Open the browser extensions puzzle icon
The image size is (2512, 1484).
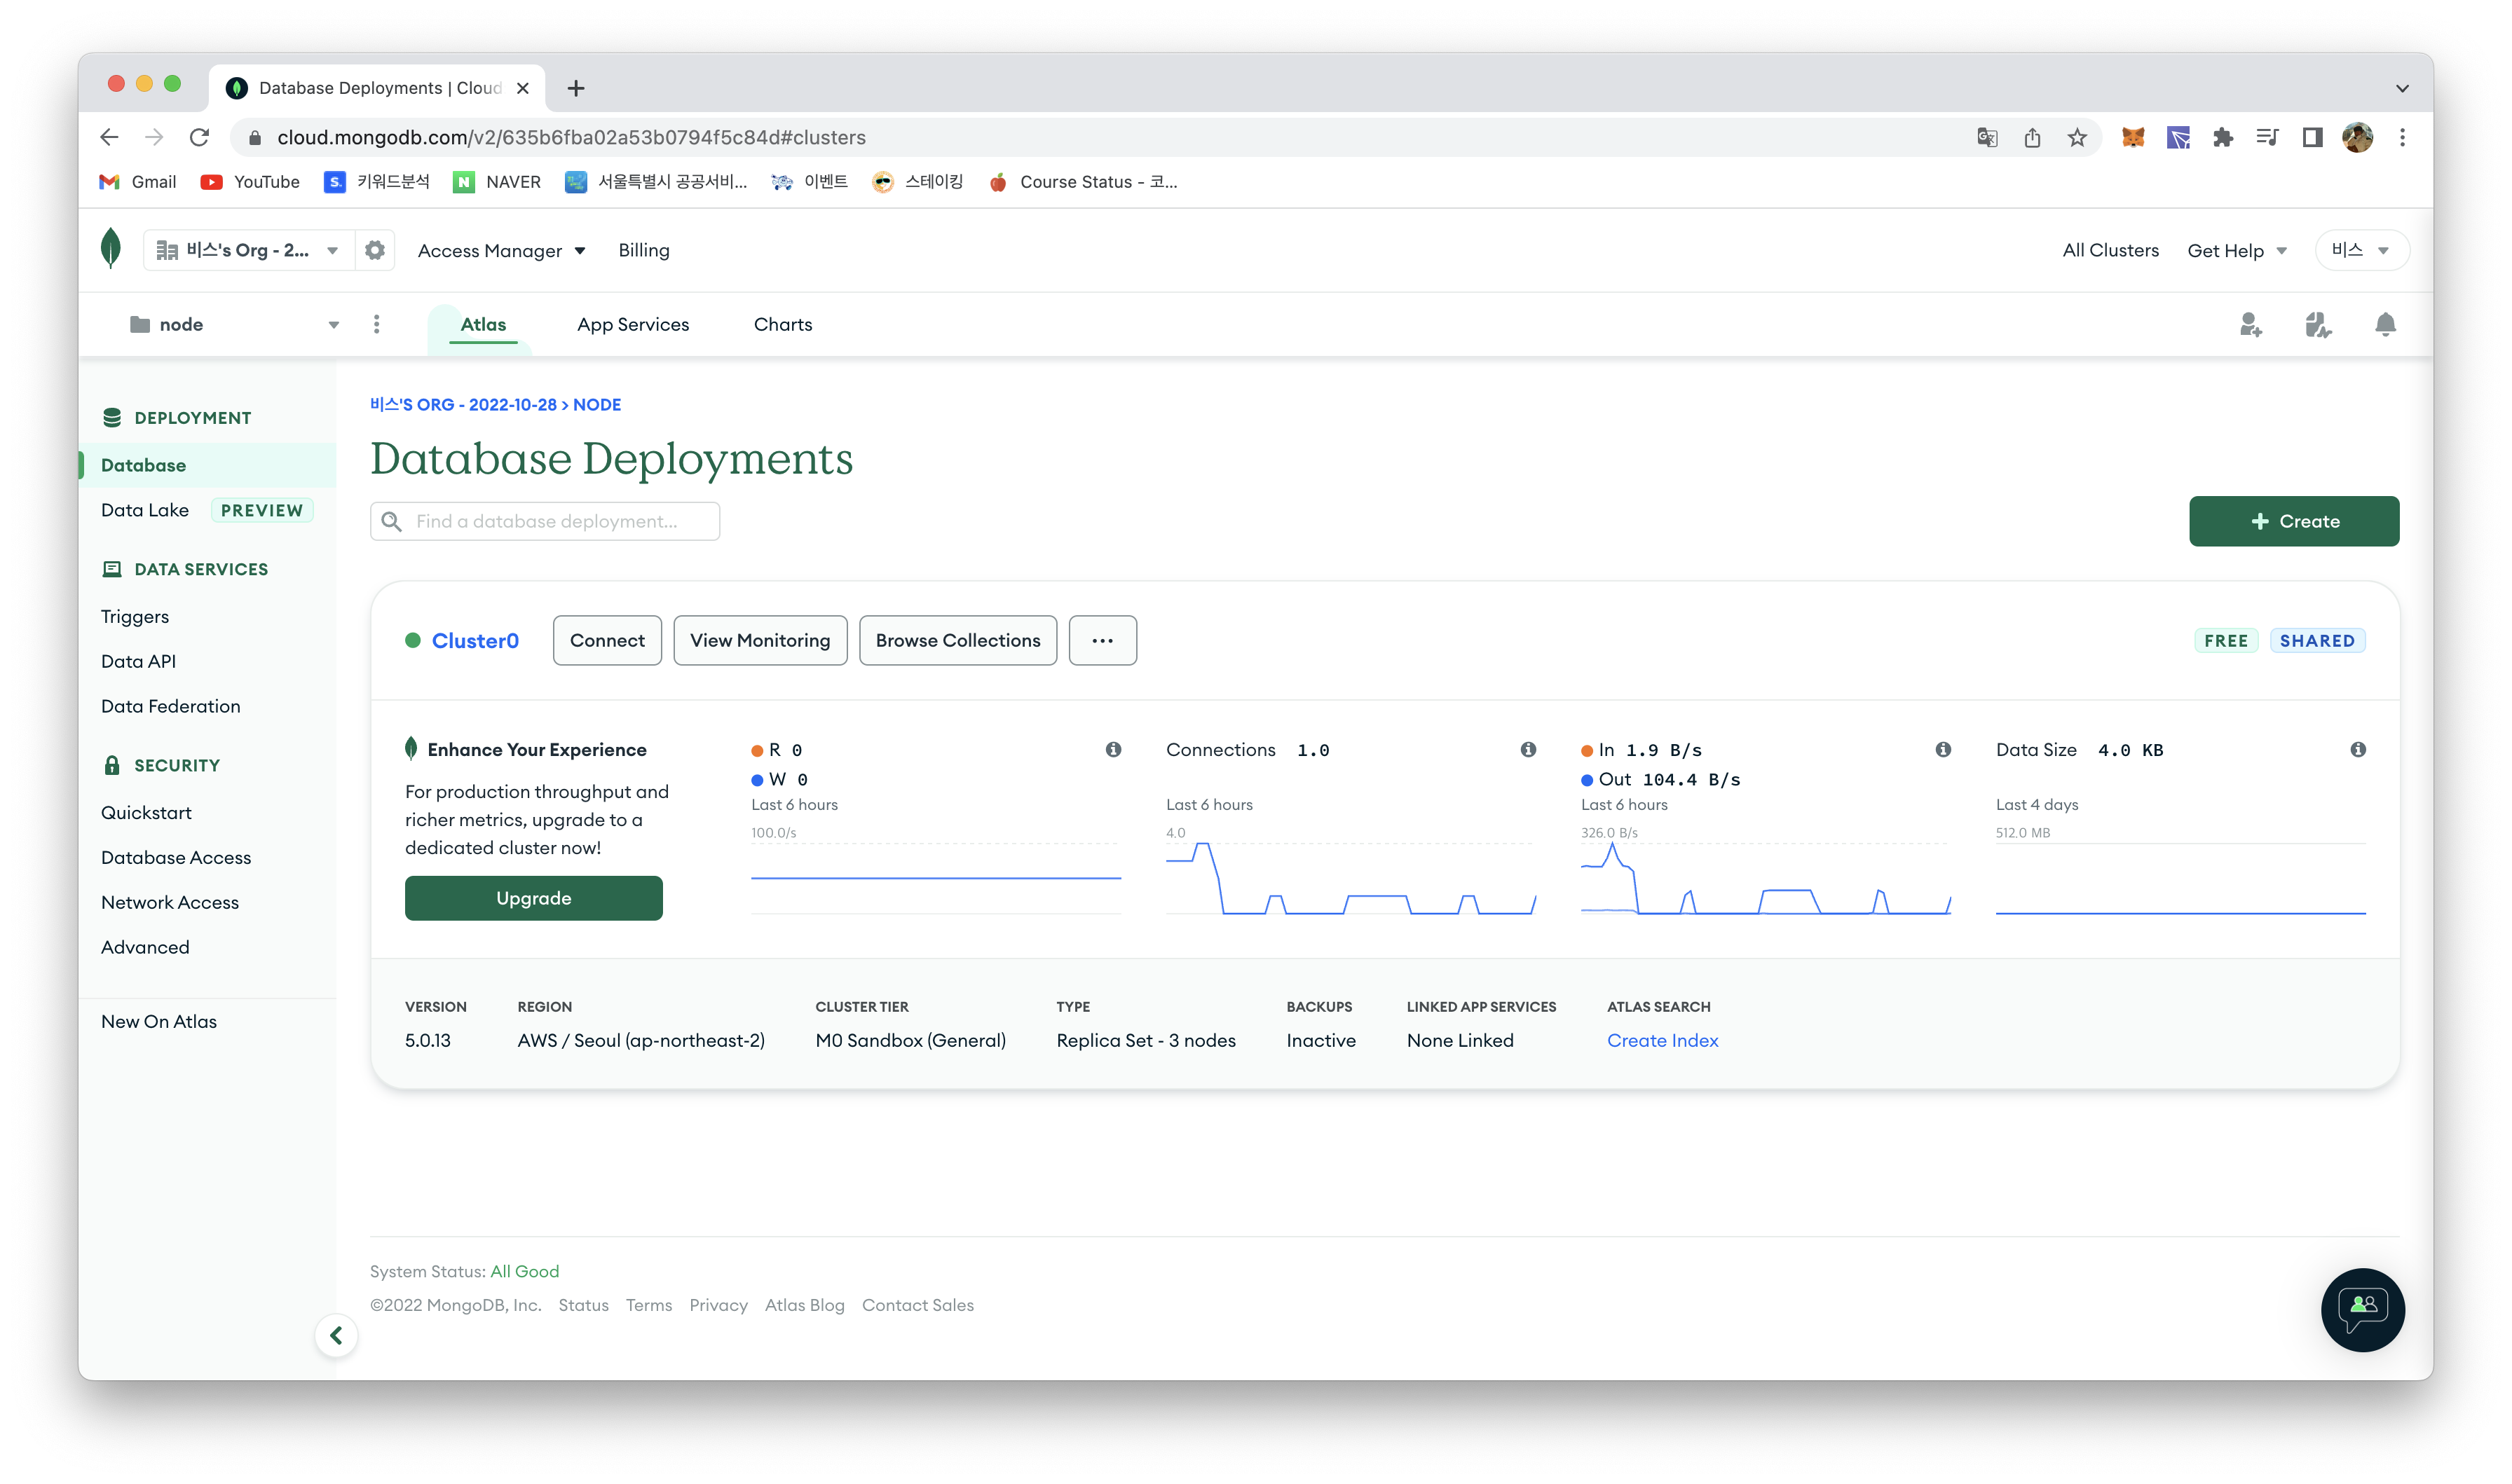(x=2222, y=137)
